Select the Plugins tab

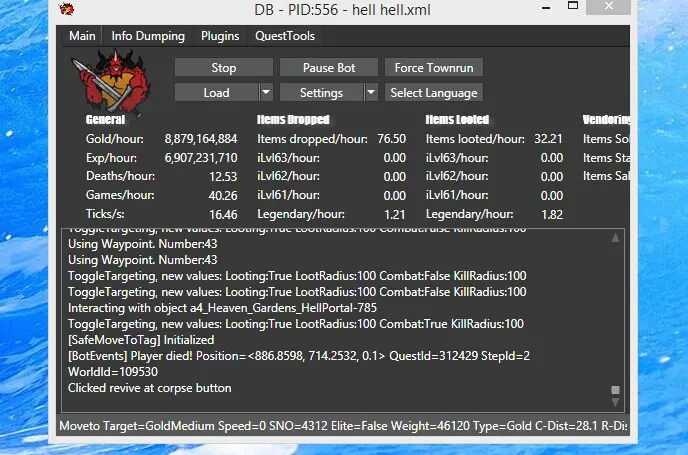(220, 36)
